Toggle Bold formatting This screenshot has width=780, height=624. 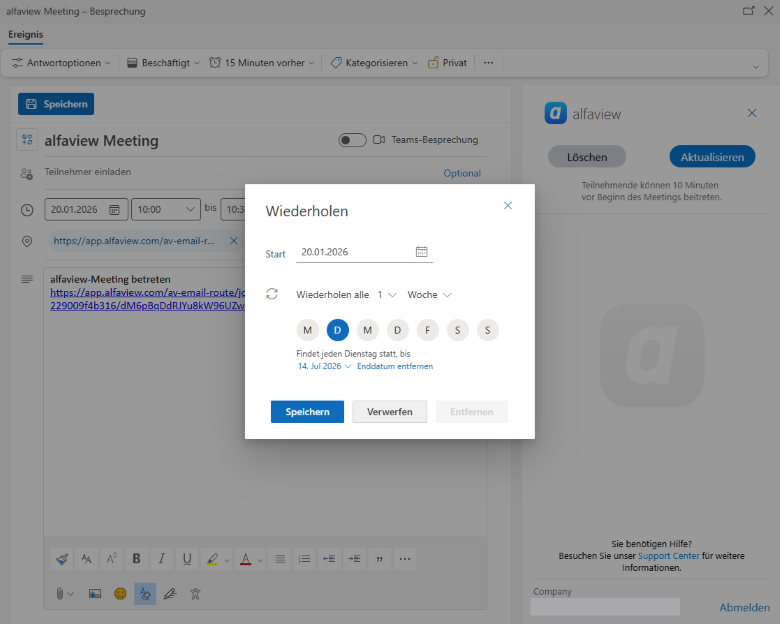(136, 559)
